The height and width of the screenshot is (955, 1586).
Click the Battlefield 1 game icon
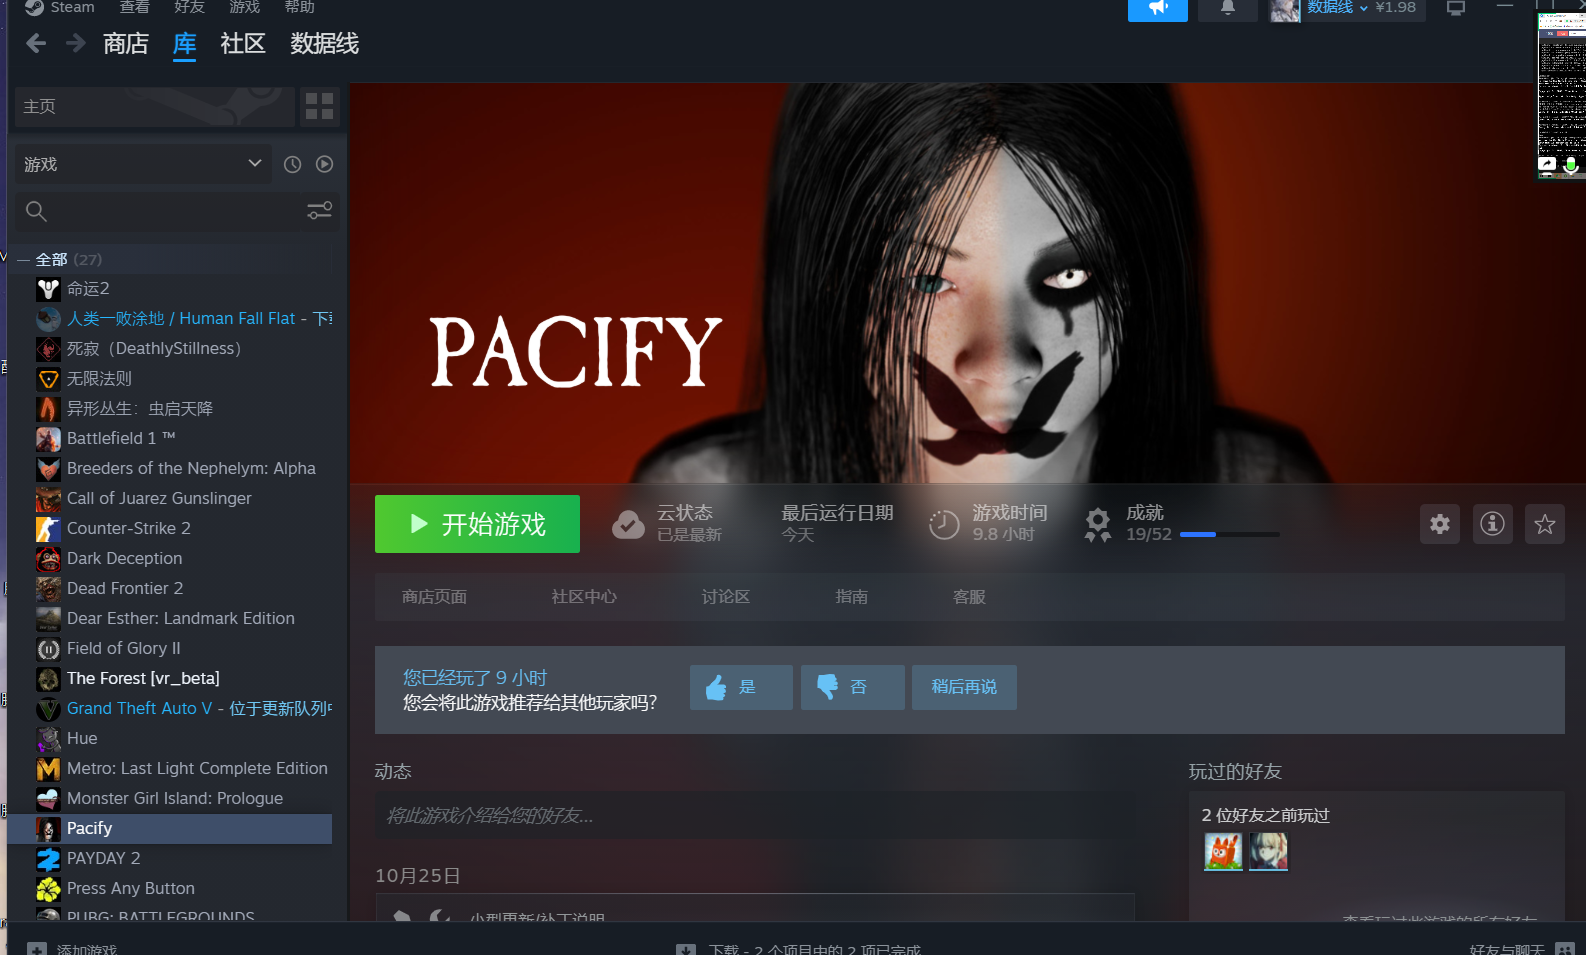click(x=48, y=439)
